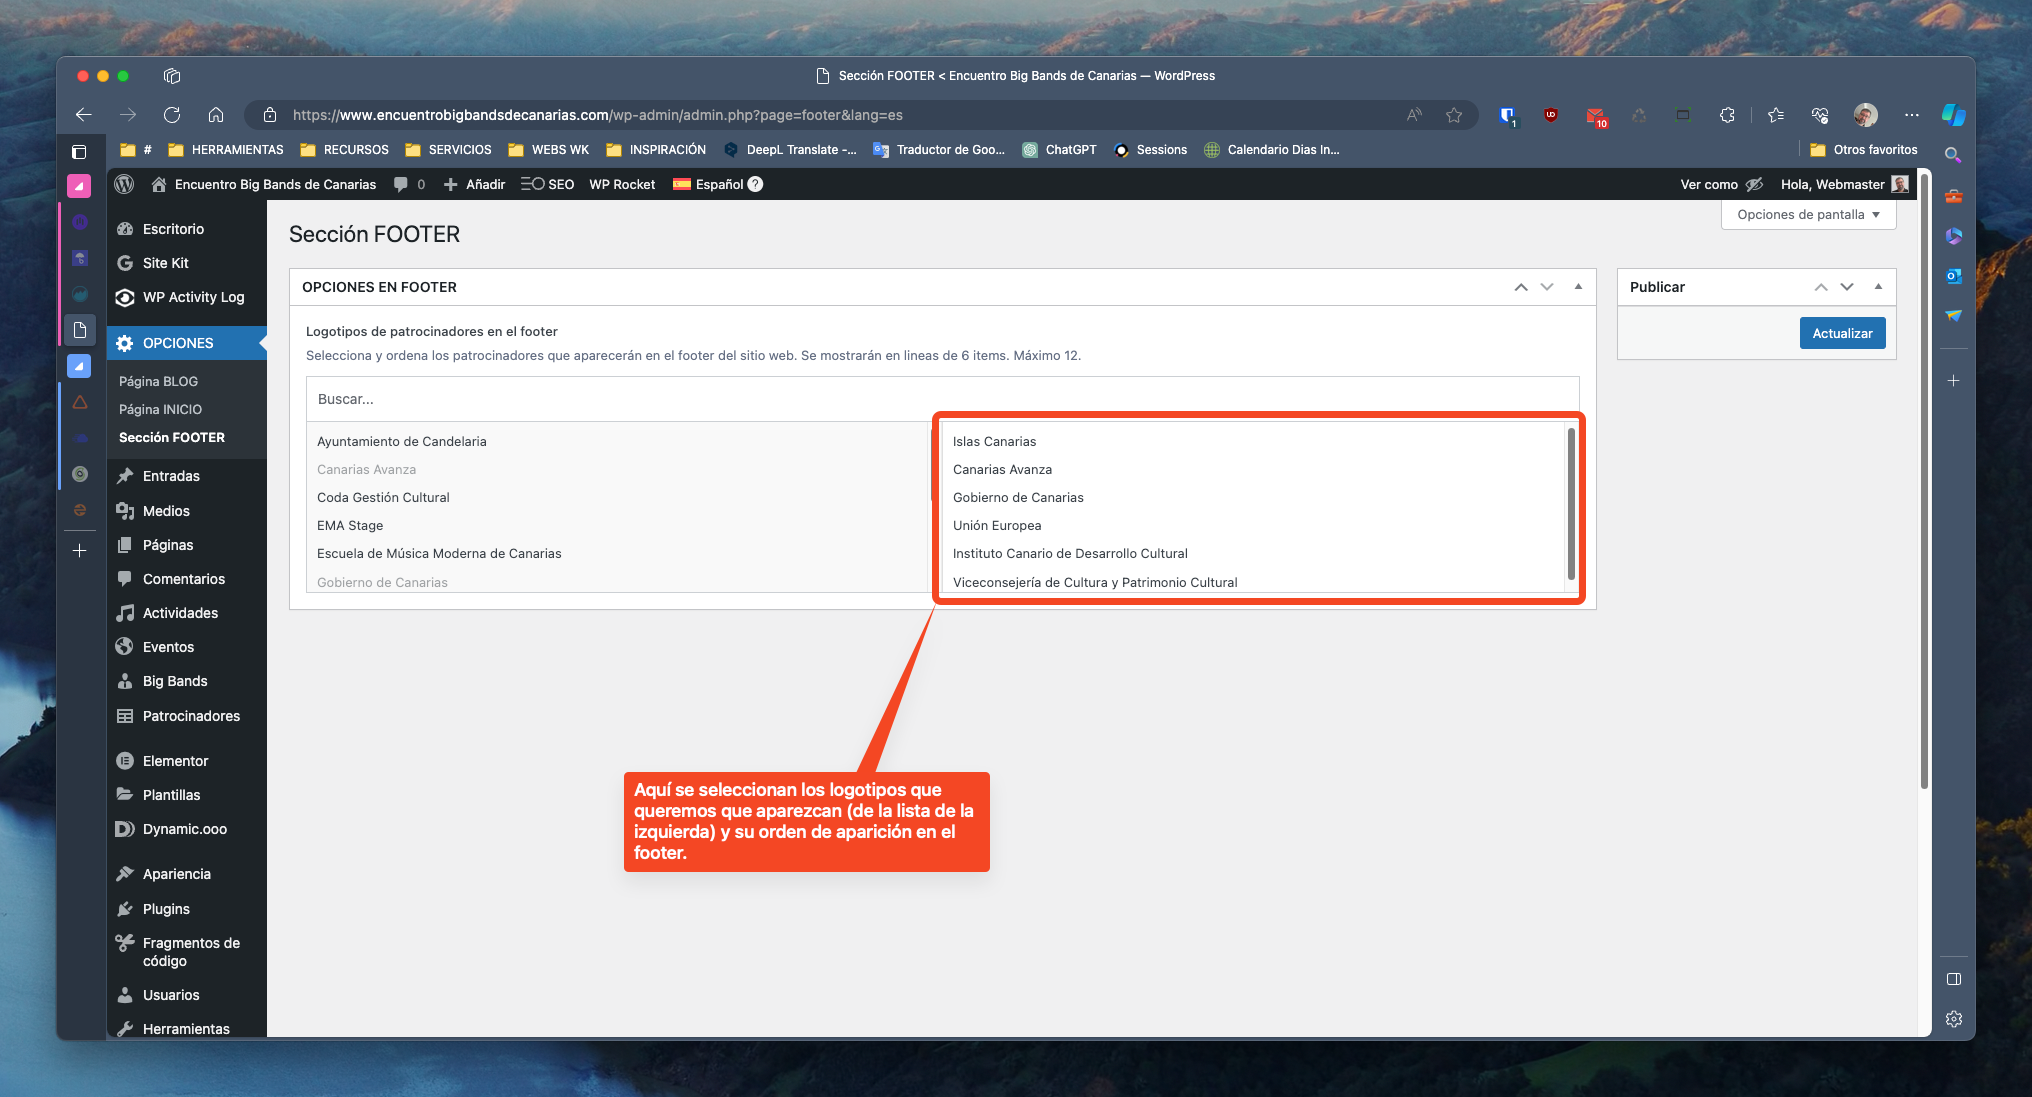2032x1097 pixels.
Task: Move Publicar panel down
Action: pos(1847,287)
